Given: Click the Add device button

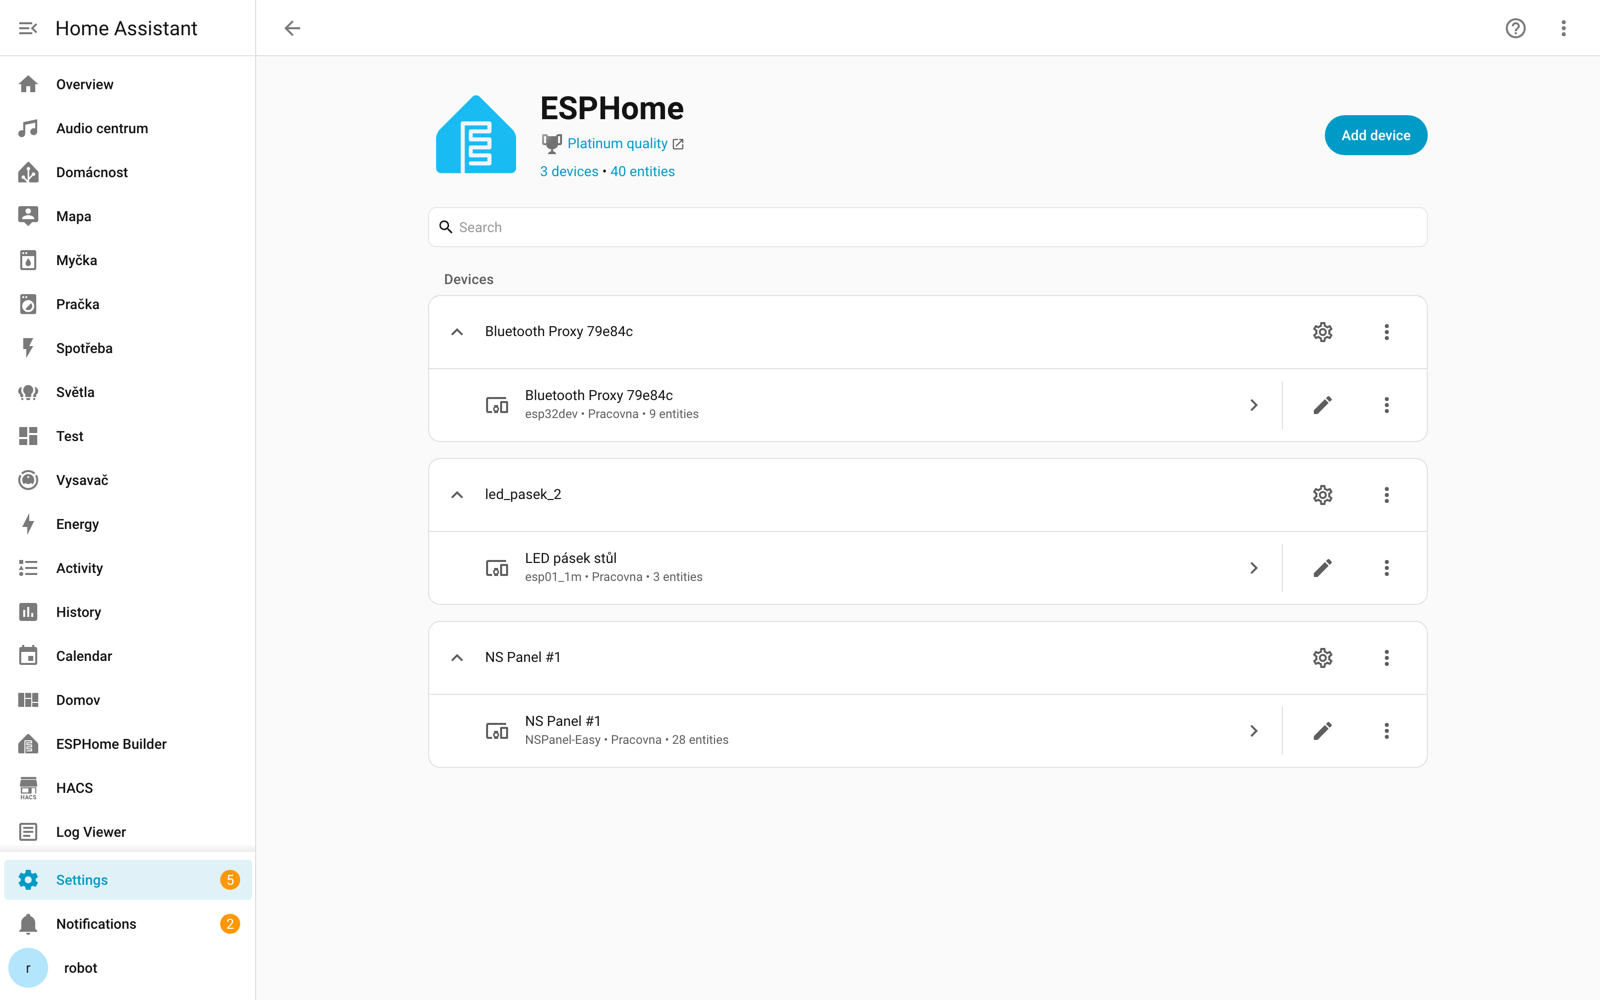Looking at the screenshot, I should (x=1376, y=135).
